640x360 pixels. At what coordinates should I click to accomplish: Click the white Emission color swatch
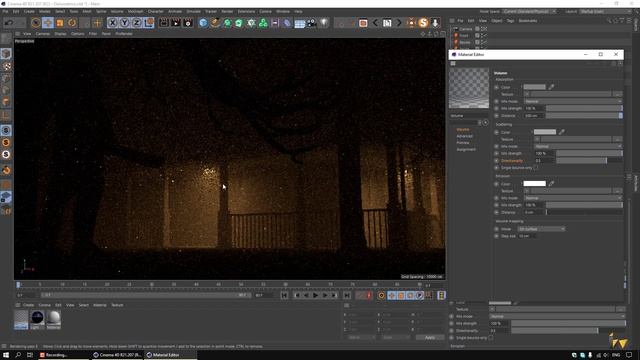tap(535, 184)
